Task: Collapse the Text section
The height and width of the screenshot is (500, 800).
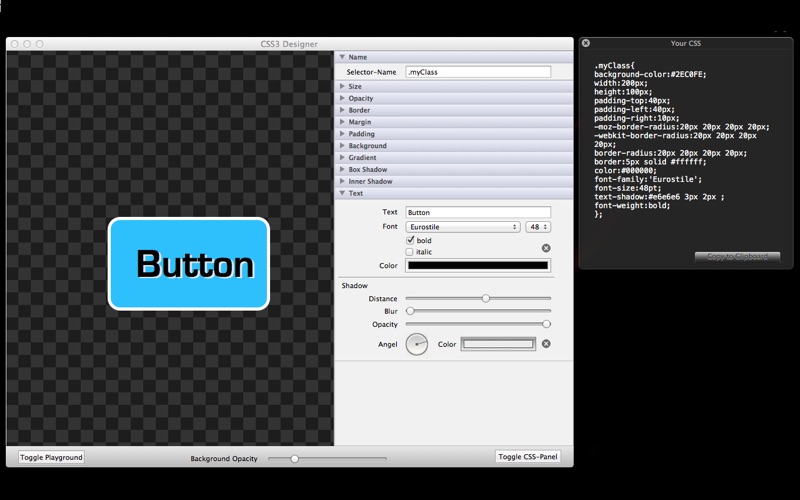Action: [342, 193]
